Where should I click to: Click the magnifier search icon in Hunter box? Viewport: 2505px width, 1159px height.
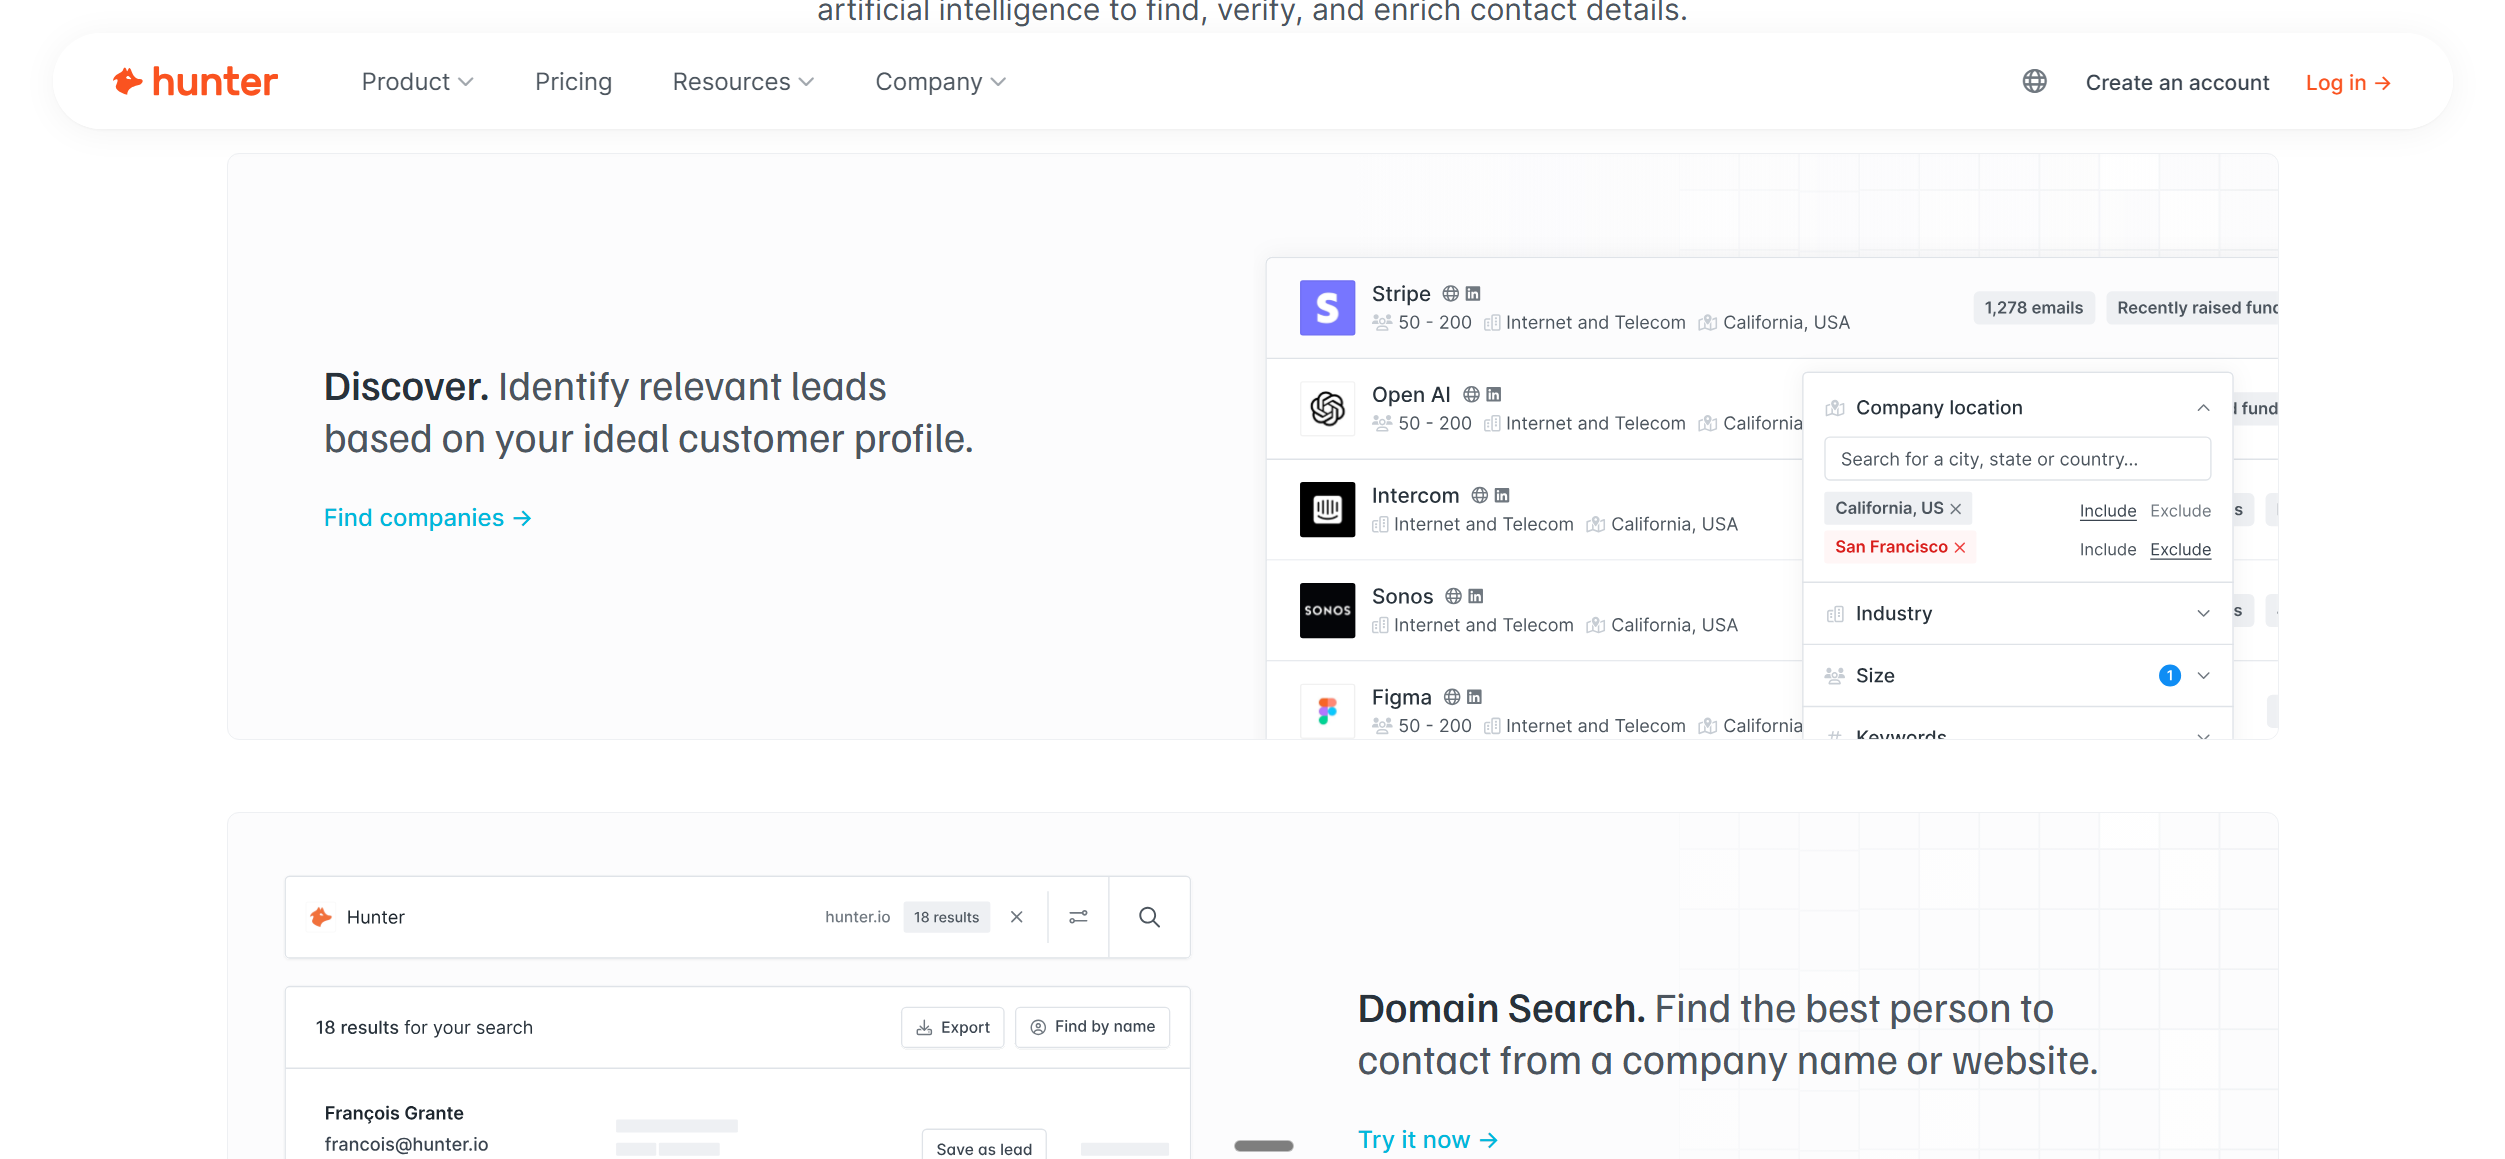point(1149,917)
